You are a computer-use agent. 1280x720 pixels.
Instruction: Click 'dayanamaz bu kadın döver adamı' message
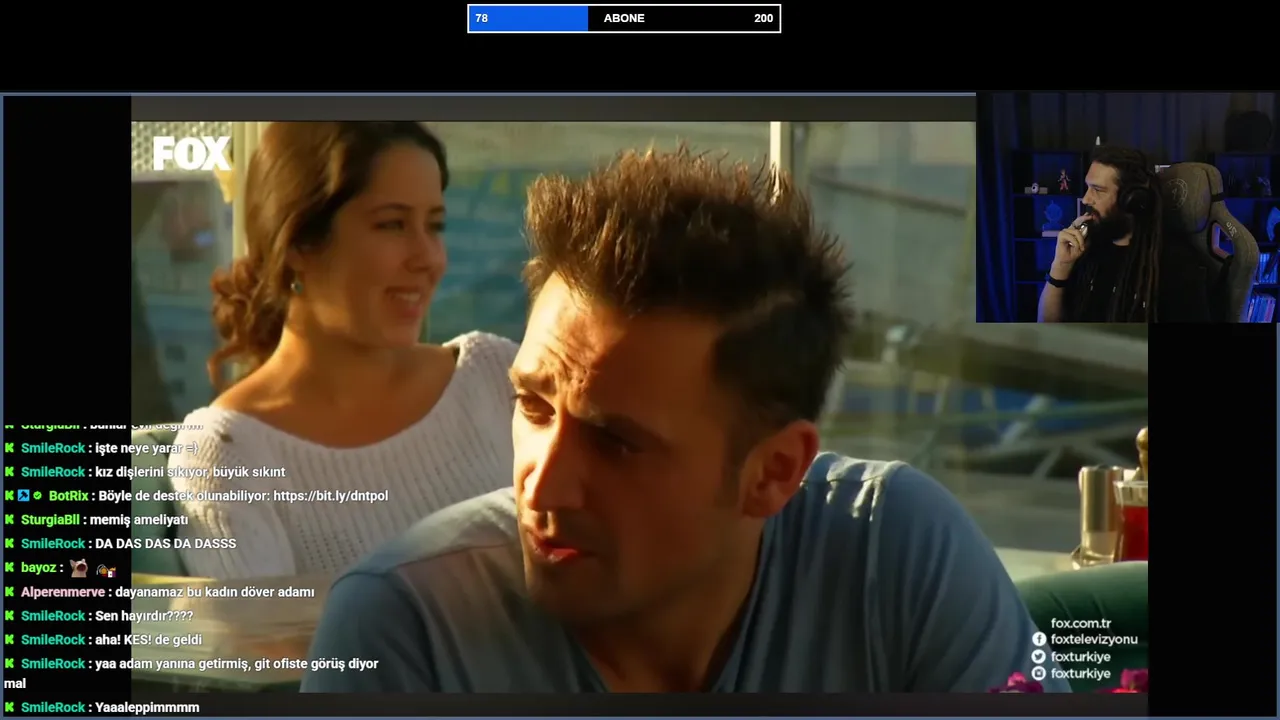[215, 592]
